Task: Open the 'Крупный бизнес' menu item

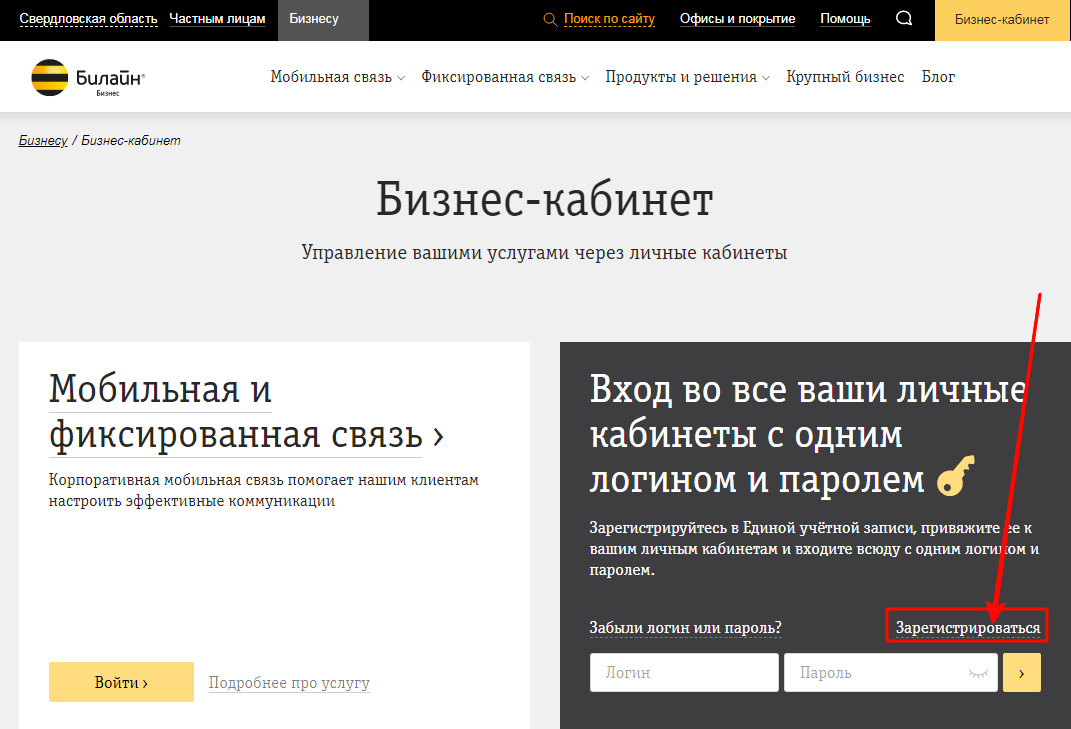Action: [x=845, y=77]
